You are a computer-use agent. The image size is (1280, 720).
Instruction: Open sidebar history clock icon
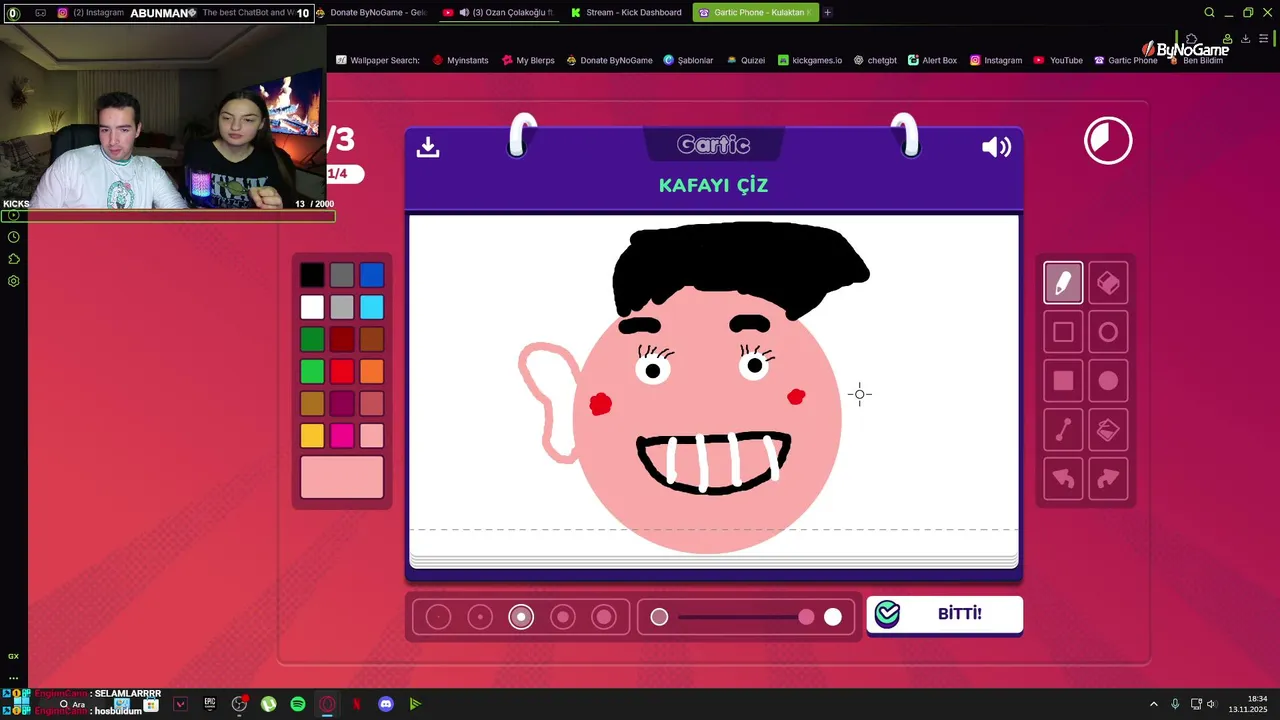pyautogui.click(x=13, y=237)
